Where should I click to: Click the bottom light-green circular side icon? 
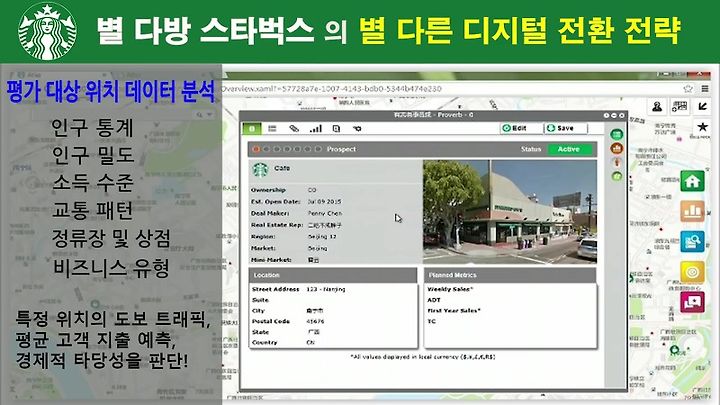616,176
